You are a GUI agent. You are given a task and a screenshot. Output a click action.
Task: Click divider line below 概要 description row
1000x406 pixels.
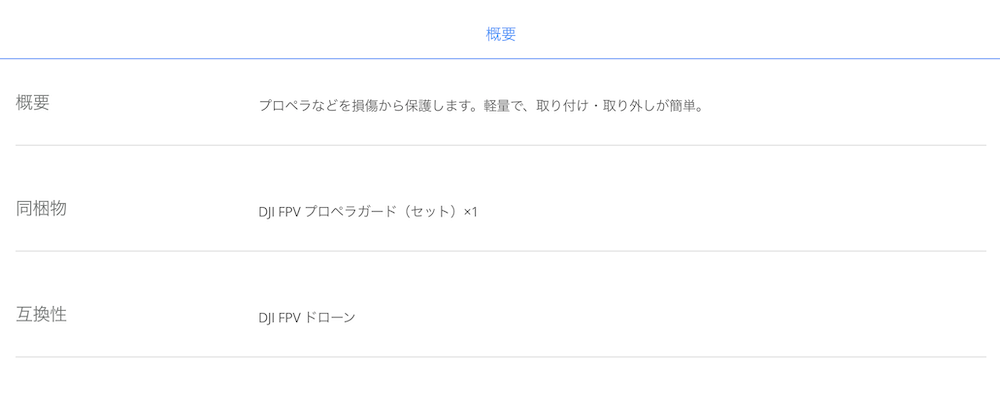(501, 145)
